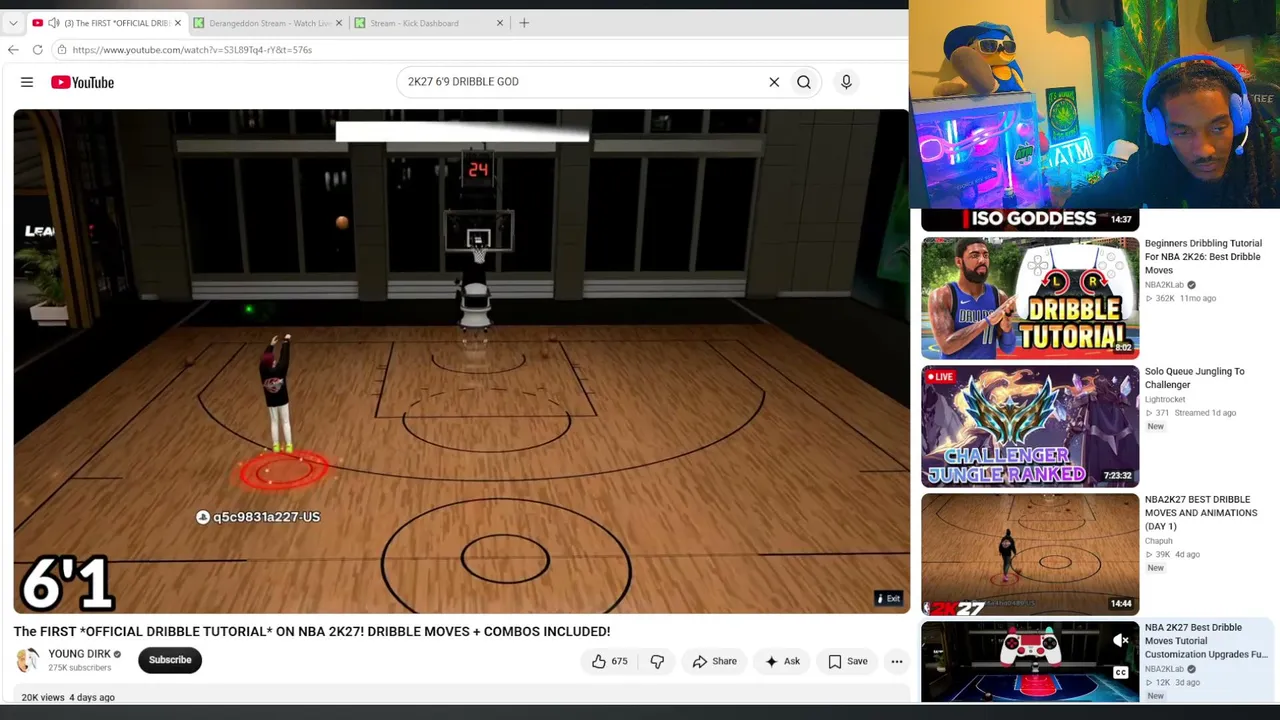Open the YouTube guide hamburger menu

point(27,82)
